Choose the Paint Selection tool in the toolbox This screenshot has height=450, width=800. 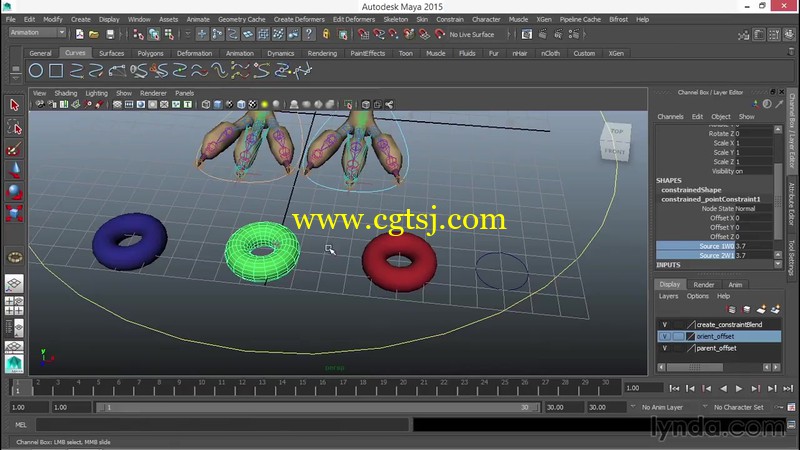pos(14,149)
